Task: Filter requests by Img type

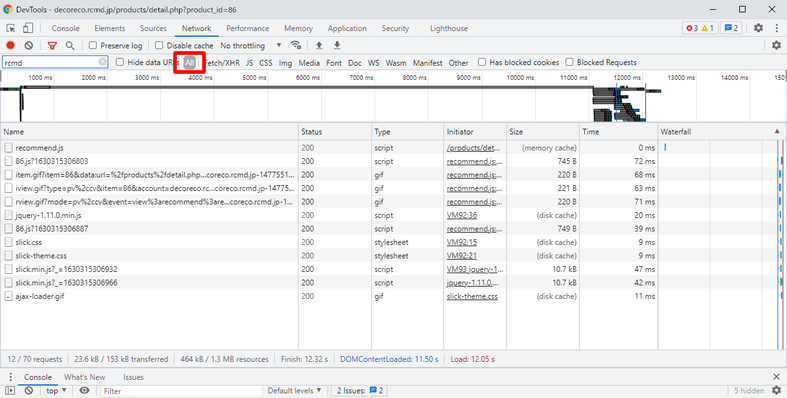Action: point(285,63)
